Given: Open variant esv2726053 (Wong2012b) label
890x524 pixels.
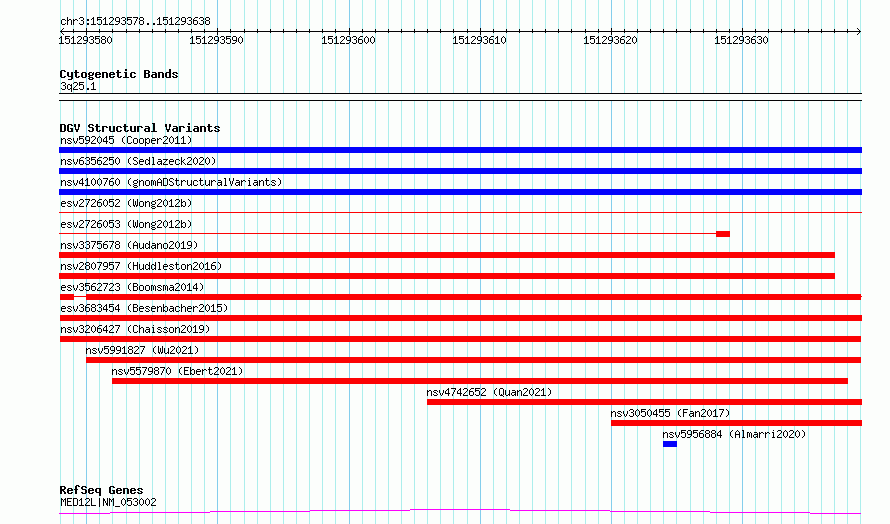Looking at the screenshot, I should click(x=126, y=224).
